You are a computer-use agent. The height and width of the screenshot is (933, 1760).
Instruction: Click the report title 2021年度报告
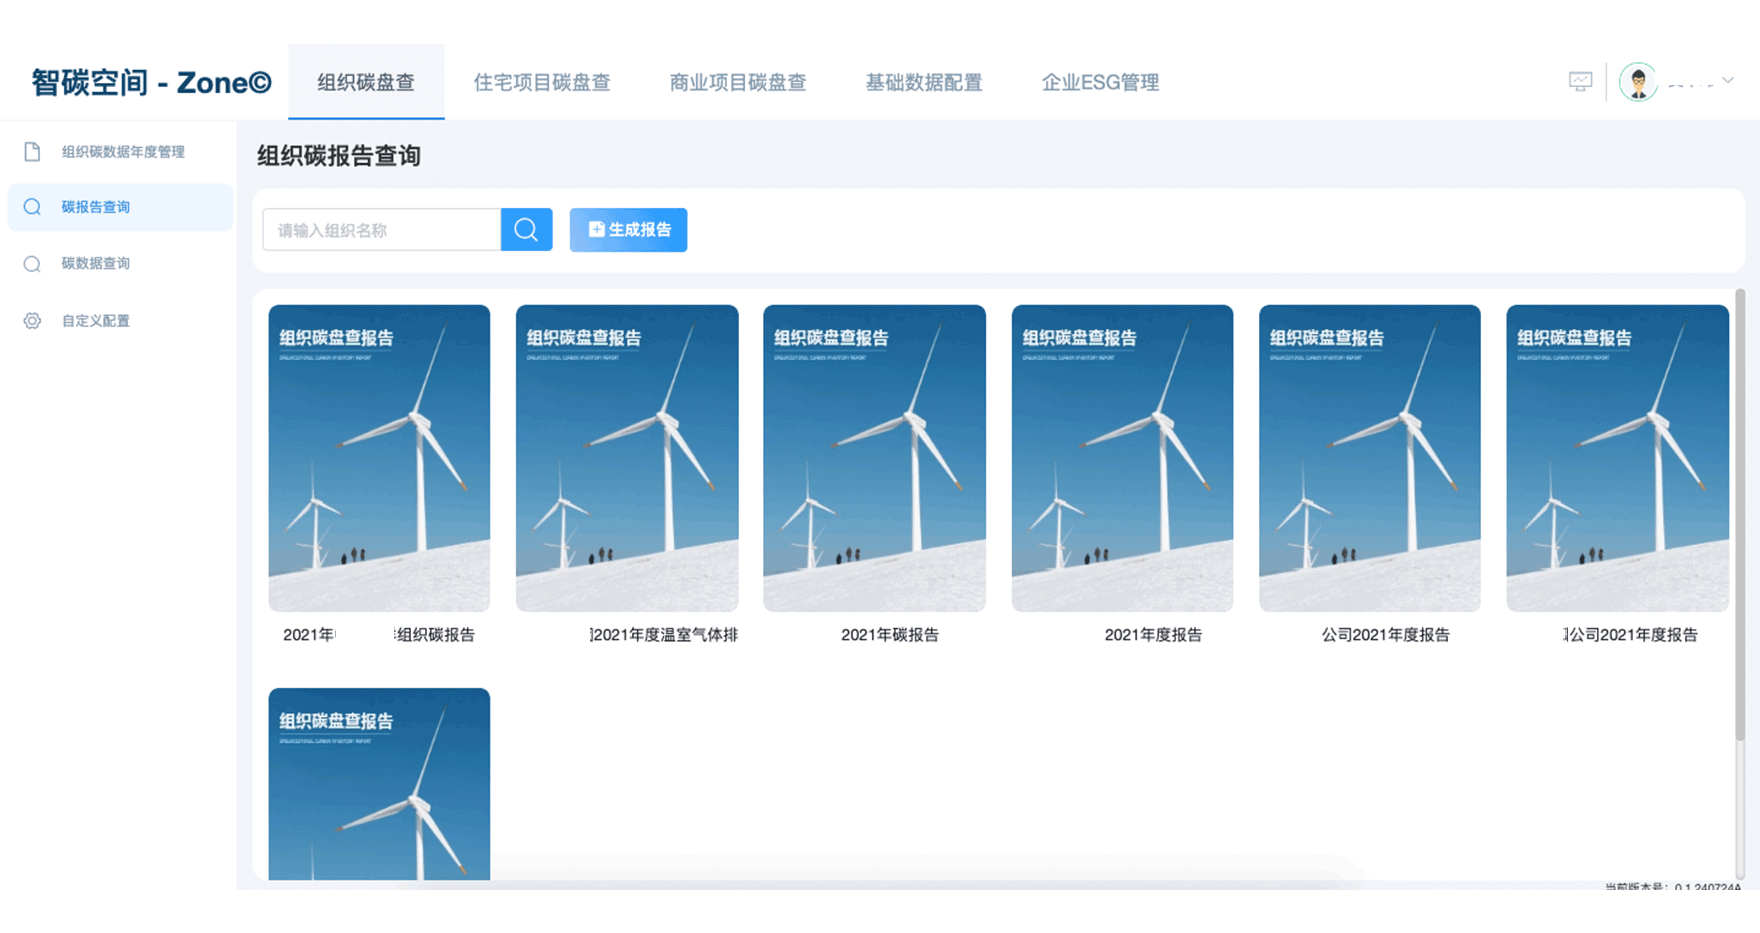[x=1153, y=635]
